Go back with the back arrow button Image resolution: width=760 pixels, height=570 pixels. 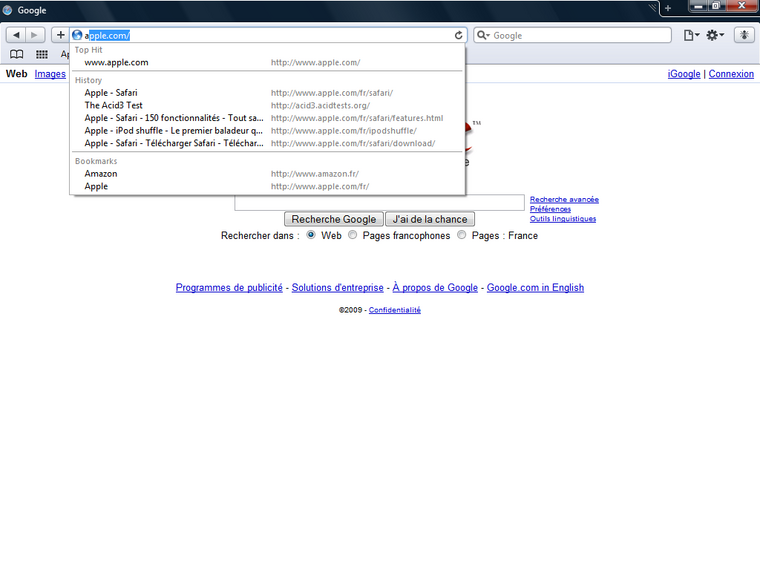click(16, 35)
